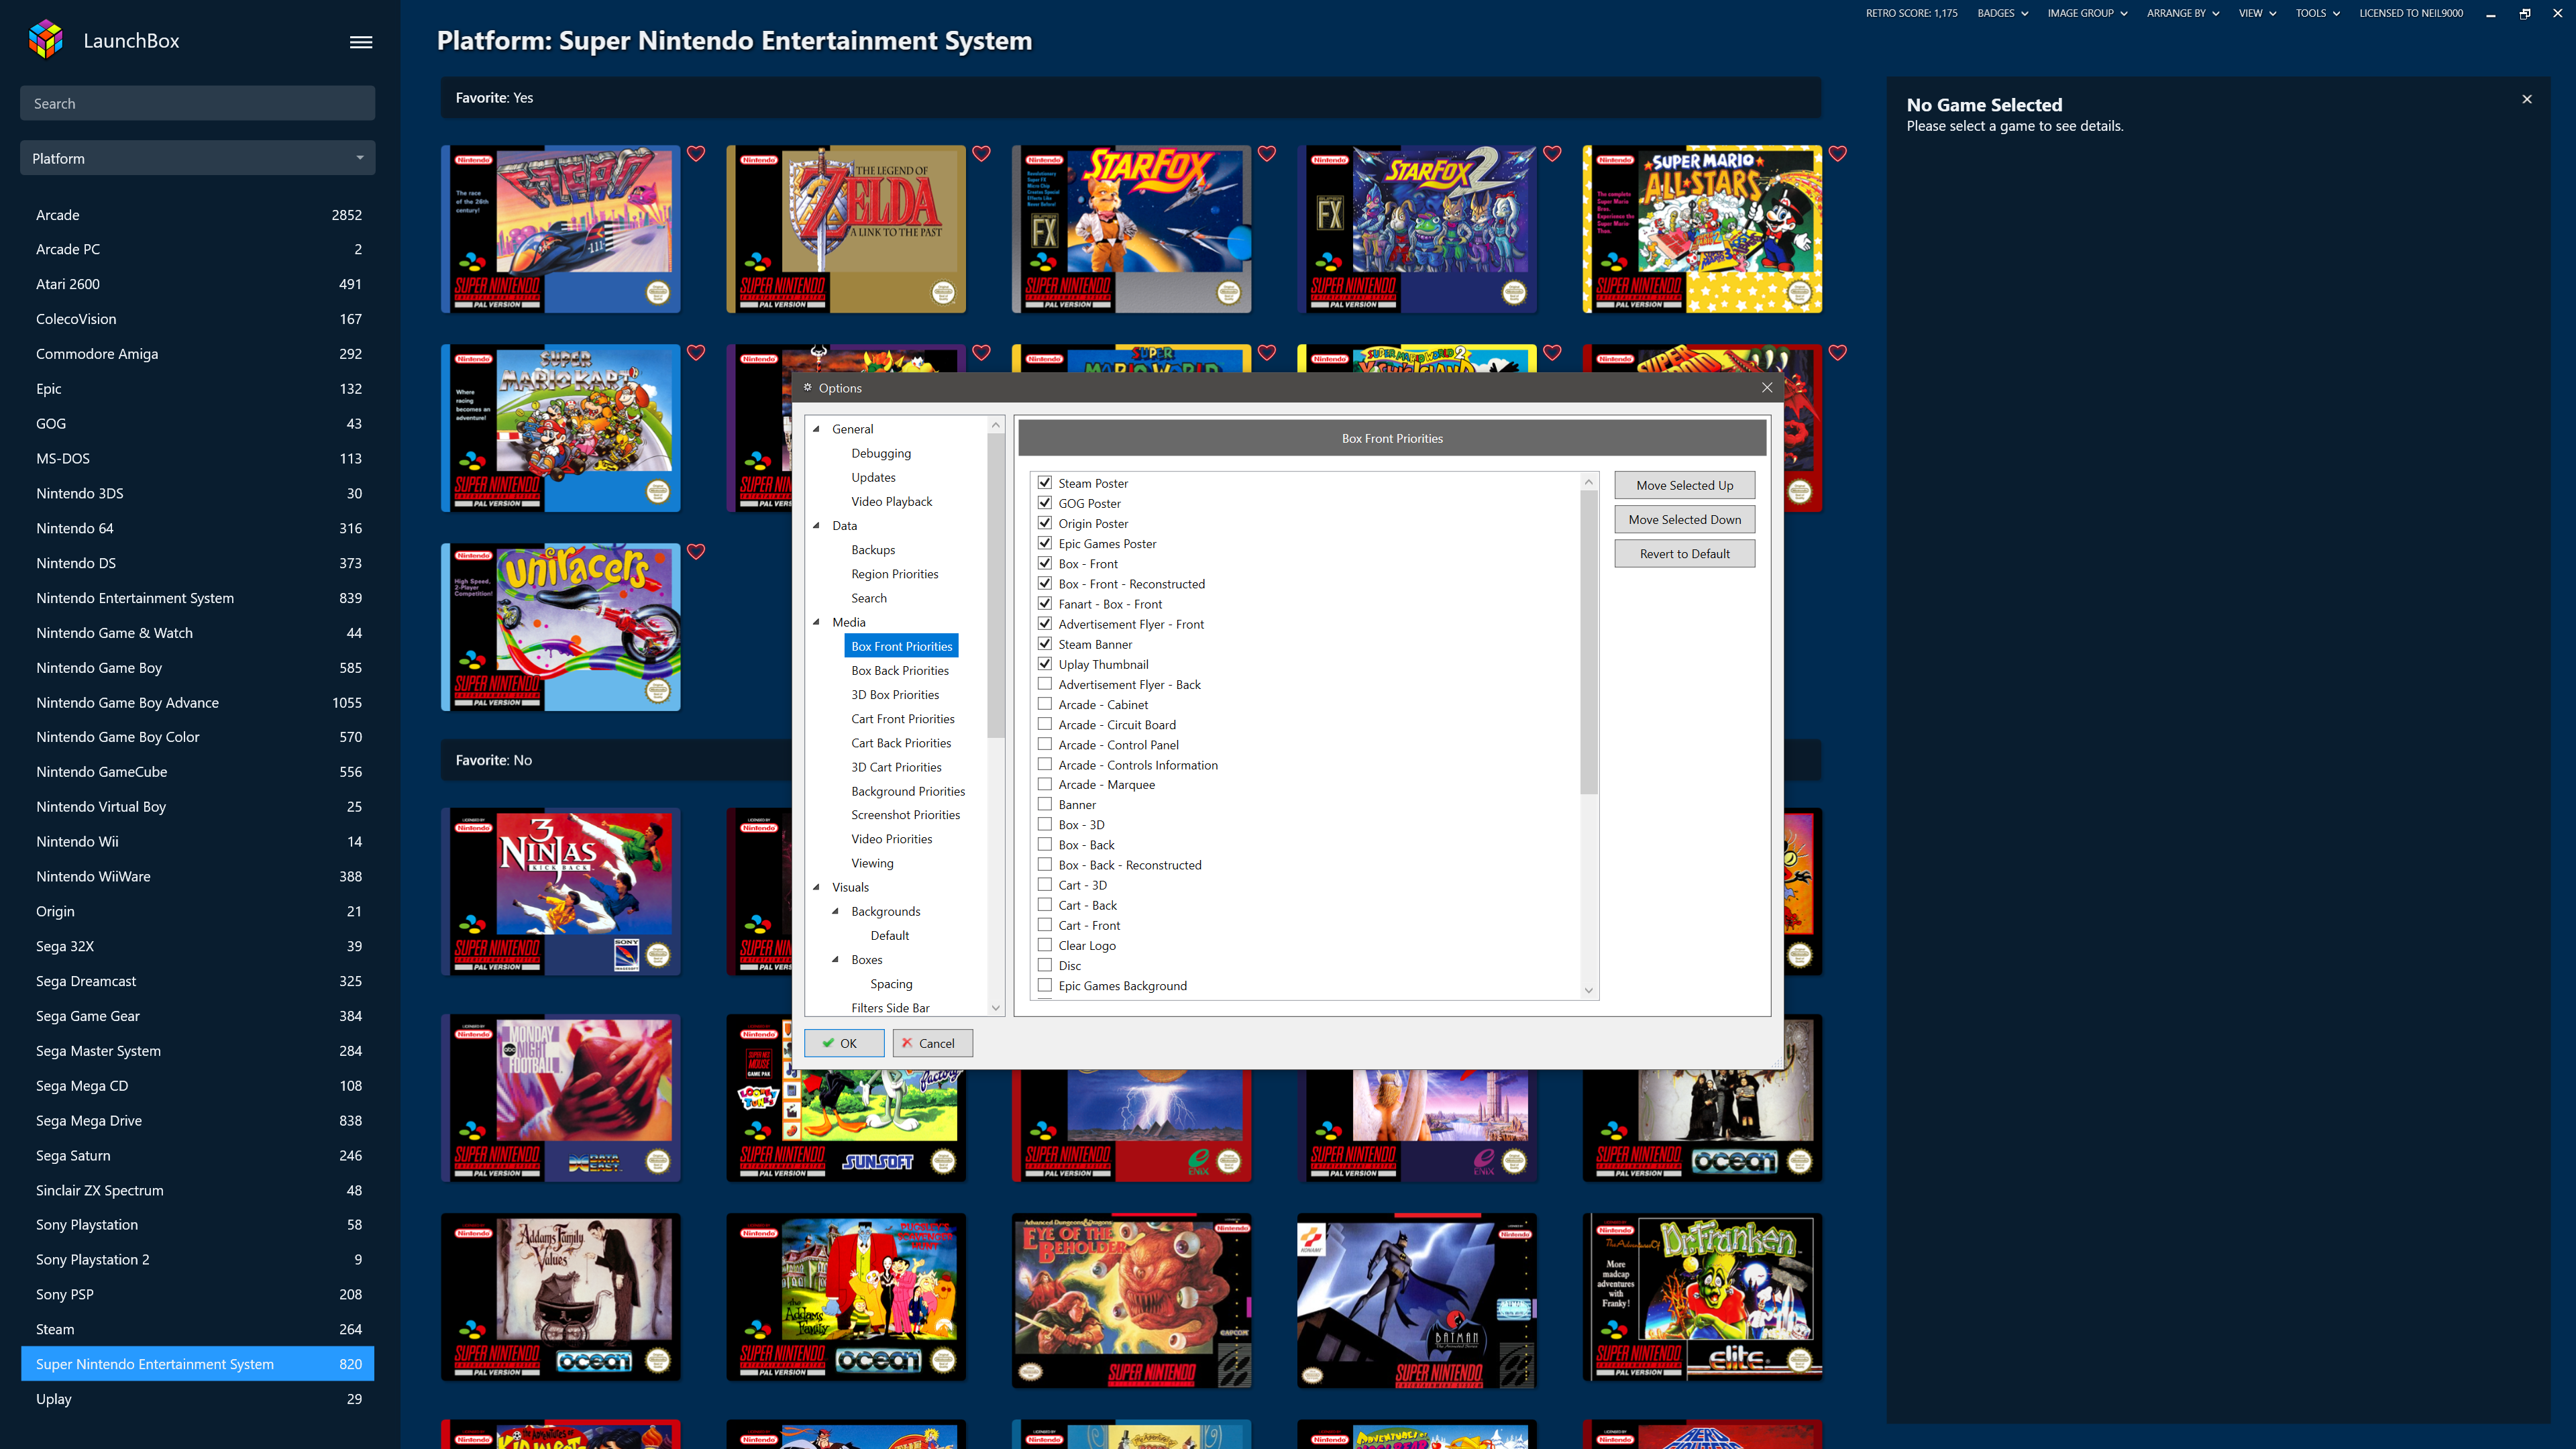Unfavorite F-Zero with its heart icon
This screenshot has width=2576, height=1449.
pos(696,153)
